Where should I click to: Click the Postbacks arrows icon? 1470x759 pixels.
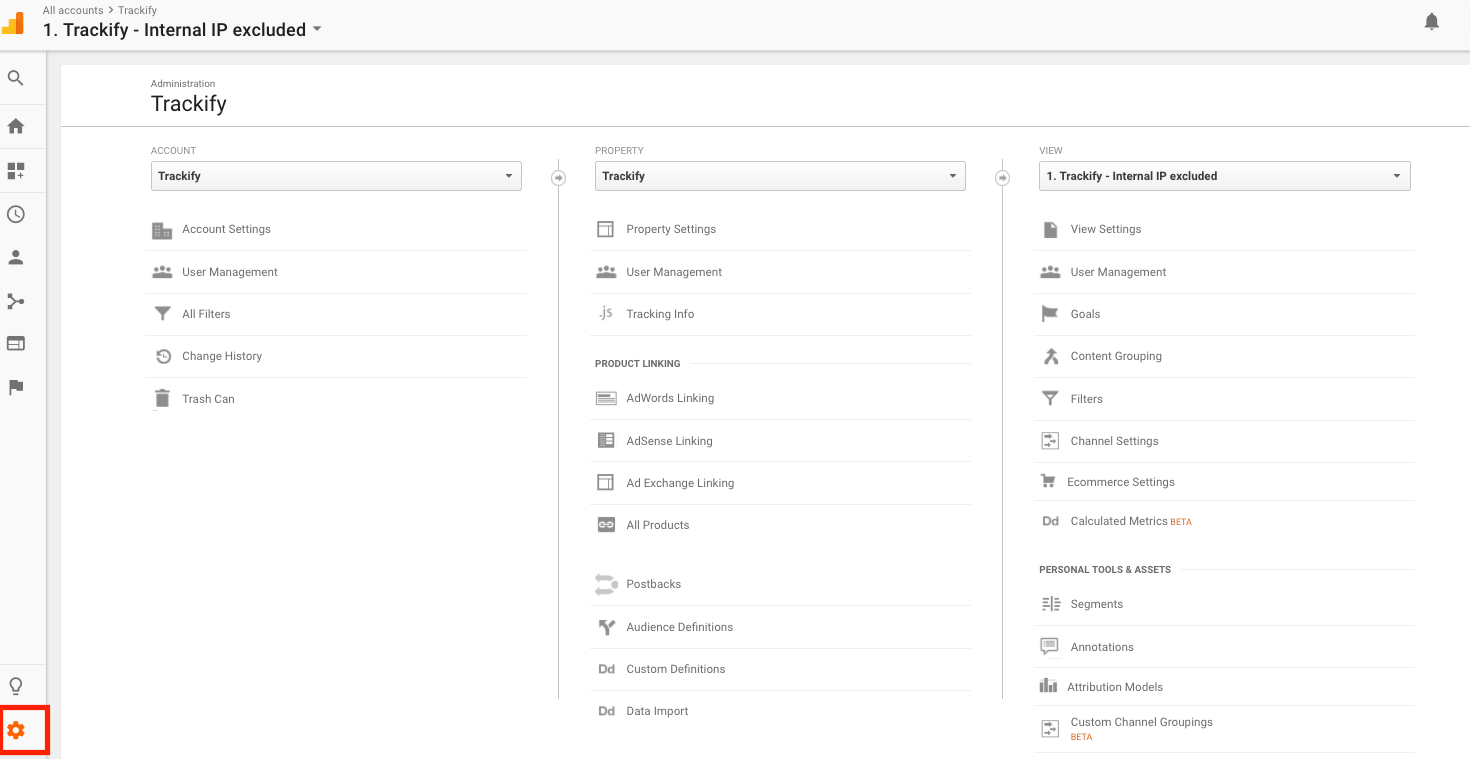tap(606, 584)
